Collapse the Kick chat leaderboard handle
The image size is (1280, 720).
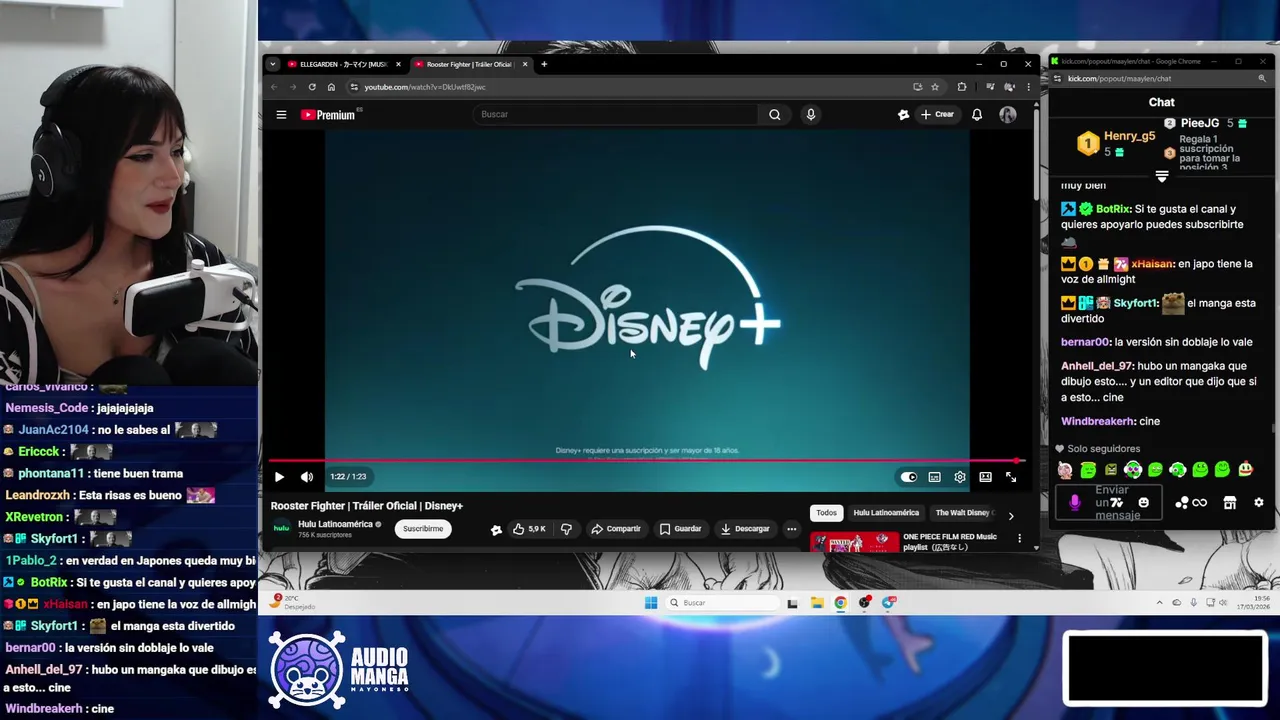pyautogui.click(x=1162, y=176)
